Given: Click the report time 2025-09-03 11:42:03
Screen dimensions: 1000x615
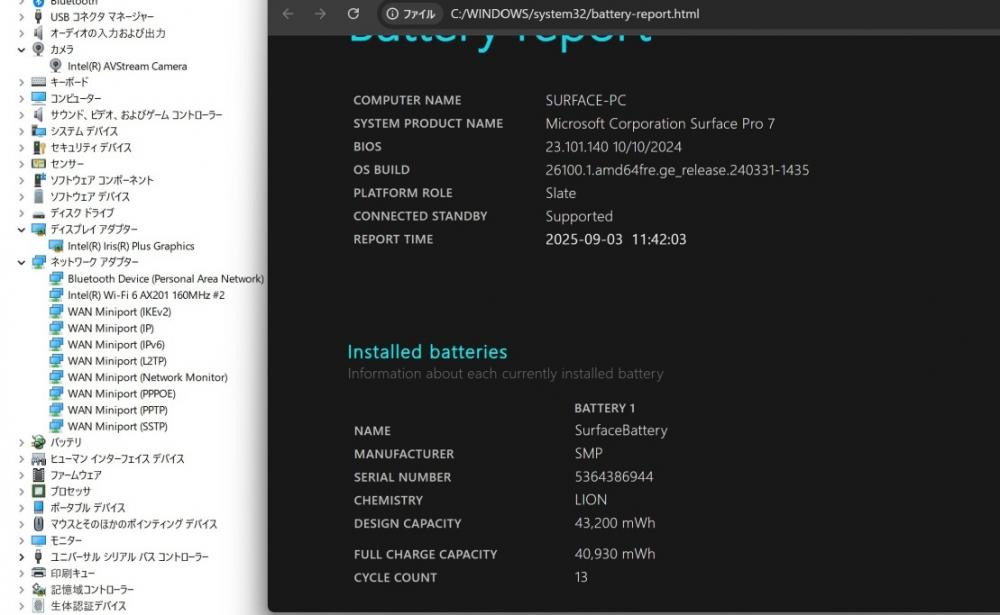Looking at the screenshot, I should [616, 239].
